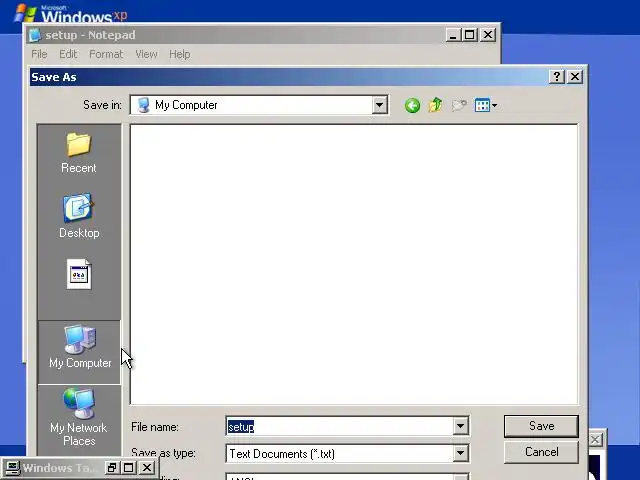640x480 pixels.
Task: Restore the Windows Task Manager window
Action: coord(111,468)
